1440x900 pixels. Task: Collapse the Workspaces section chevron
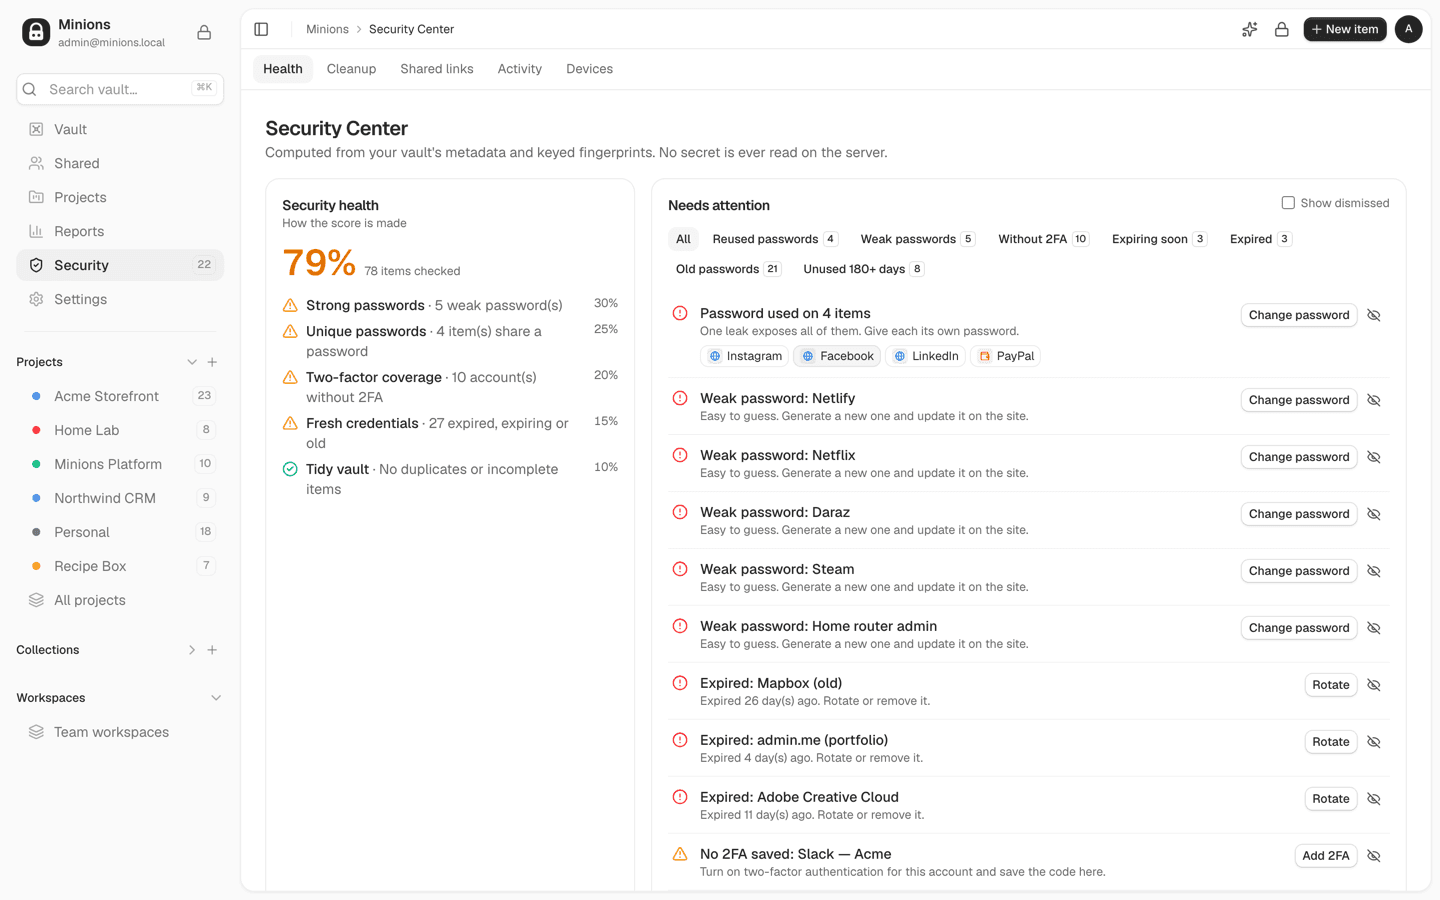[x=216, y=698]
